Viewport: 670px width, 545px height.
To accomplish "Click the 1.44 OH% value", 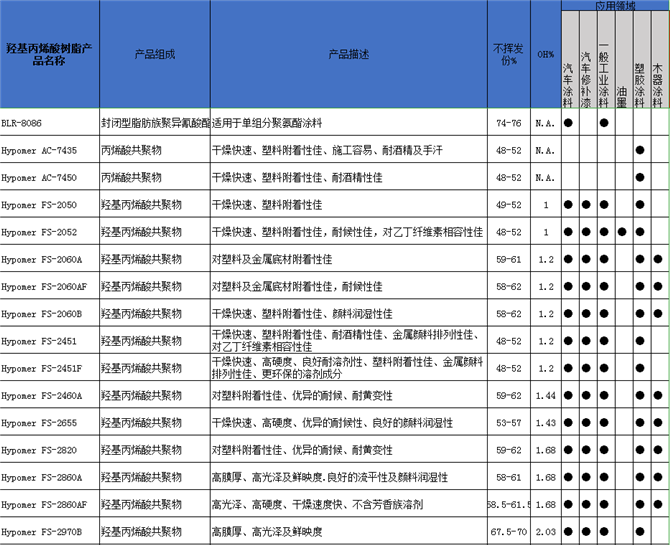I will click(x=546, y=395).
